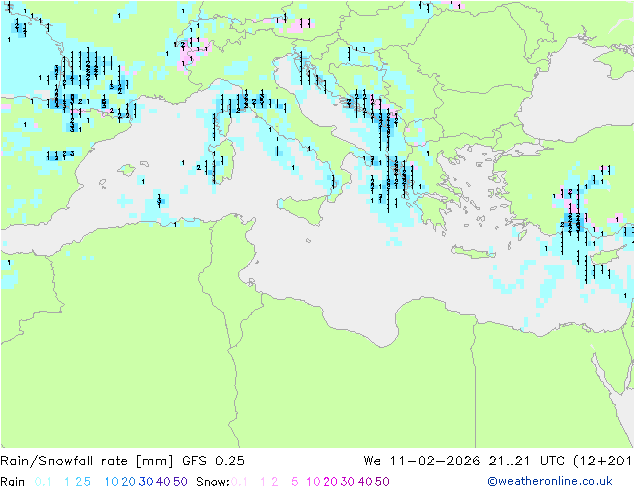Screen dimensions: 634x490
Task: Click the '21..21 UTC' time label
Action: click(526, 460)
